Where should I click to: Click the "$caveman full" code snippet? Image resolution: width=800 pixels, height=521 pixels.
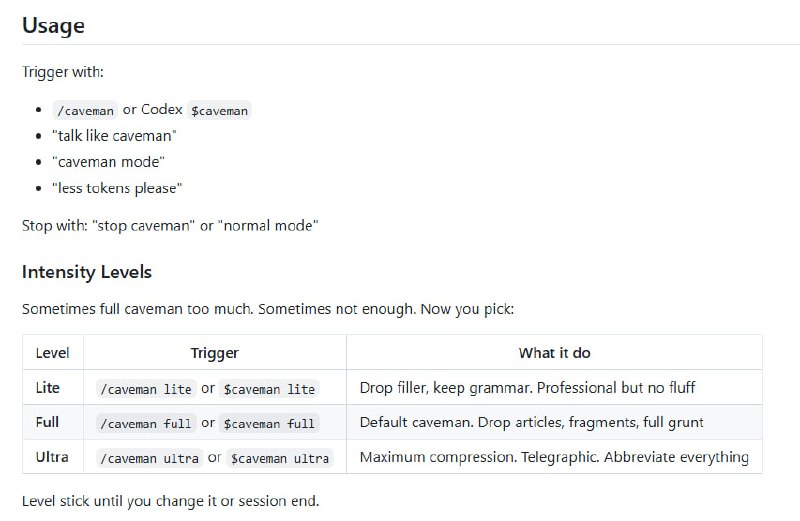268,423
